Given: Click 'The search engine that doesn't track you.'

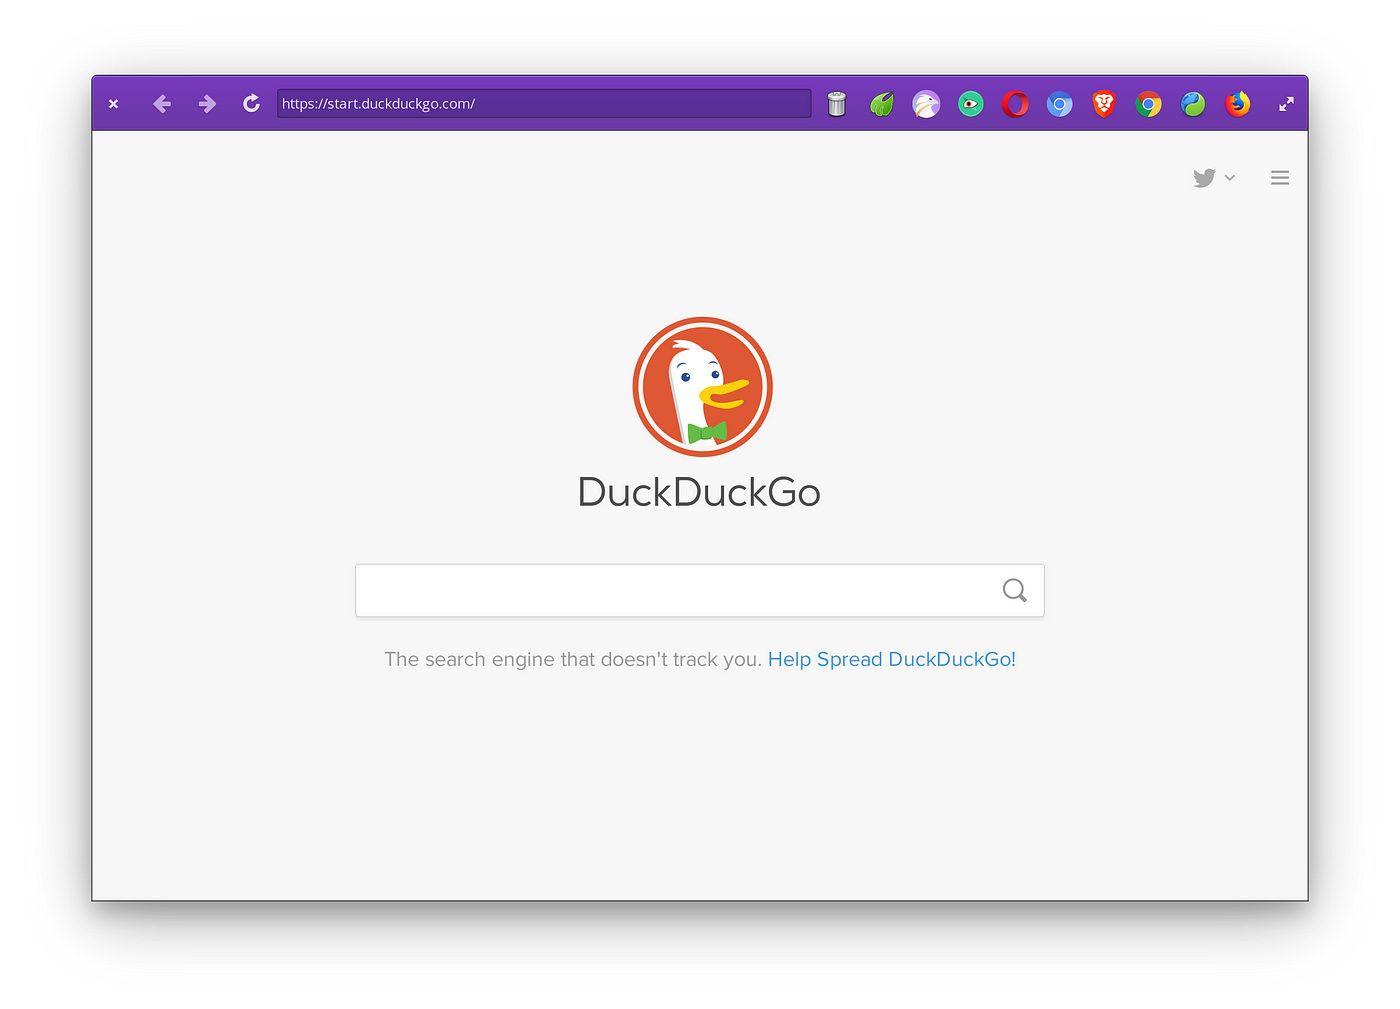Looking at the screenshot, I should point(573,659).
